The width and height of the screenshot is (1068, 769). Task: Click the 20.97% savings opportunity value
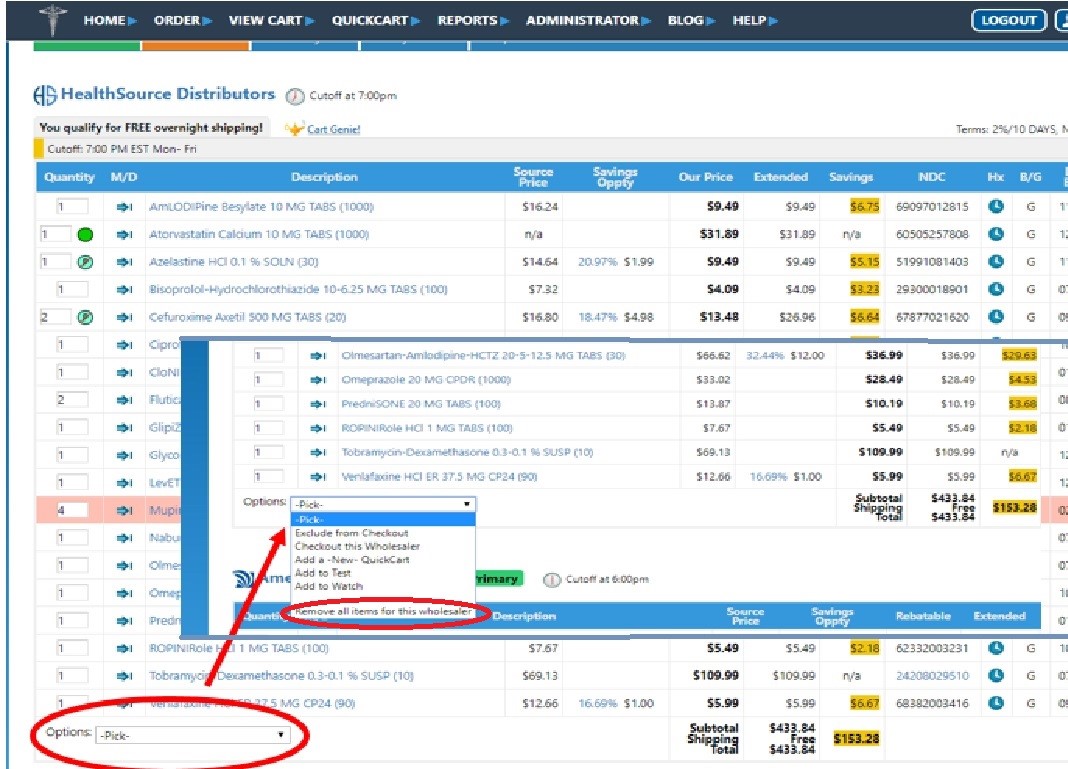point(598,262)
